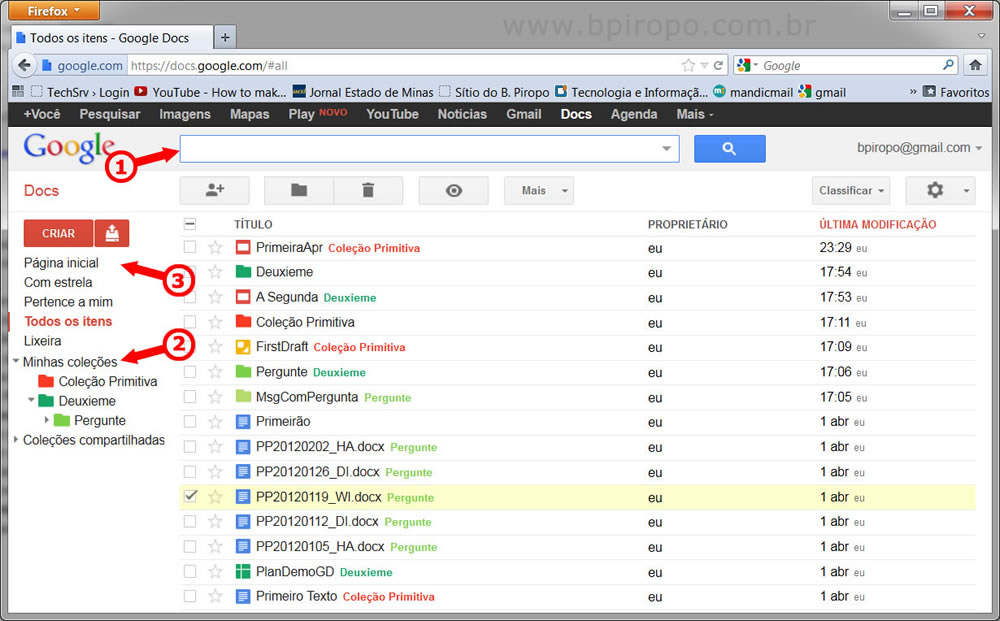The image size is (1000, 621).
Task: Click the magnifier in Firefox search box
Action: pyautogui.click(x=948, y=65)
